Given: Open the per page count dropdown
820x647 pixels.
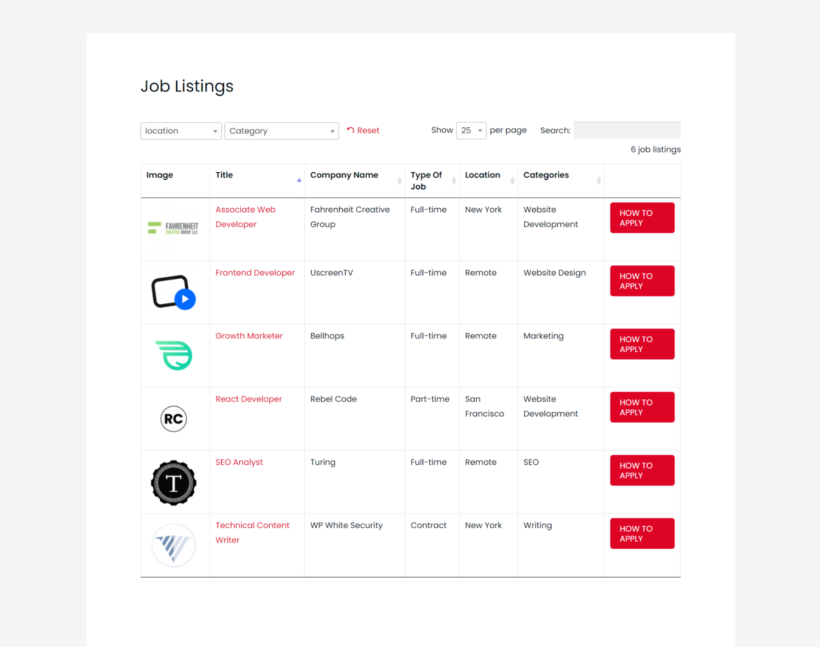Looking at the screenshot, I should pos(471,131).
